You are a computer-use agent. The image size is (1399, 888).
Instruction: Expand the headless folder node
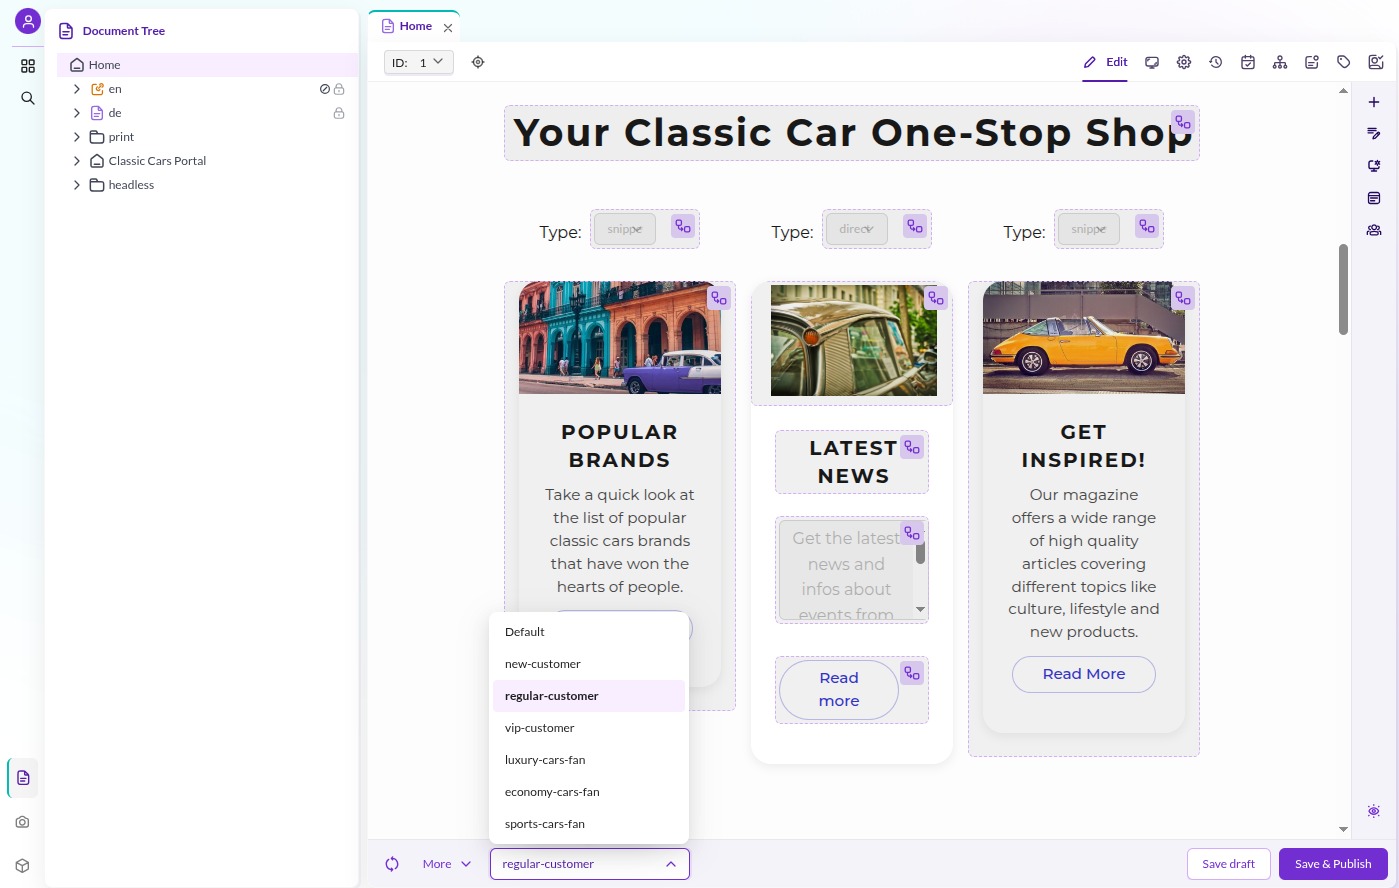(77, 185)
